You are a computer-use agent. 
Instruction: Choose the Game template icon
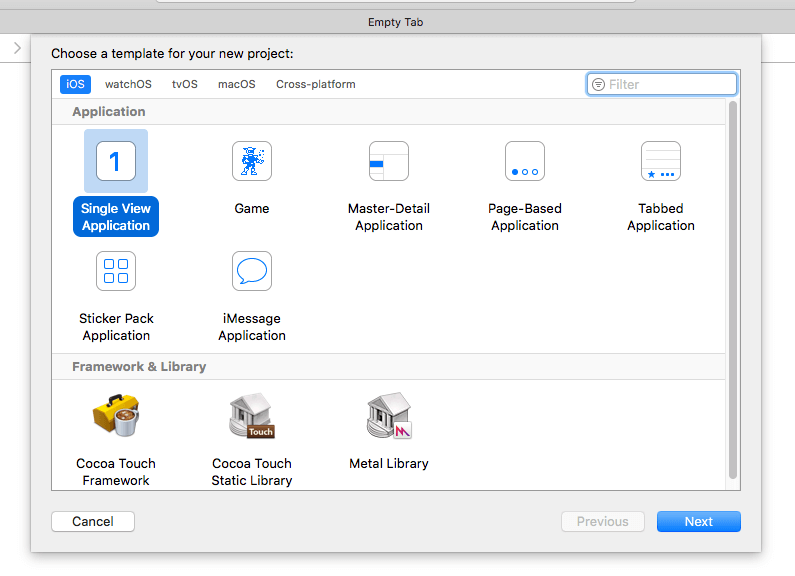click(252, 161)
